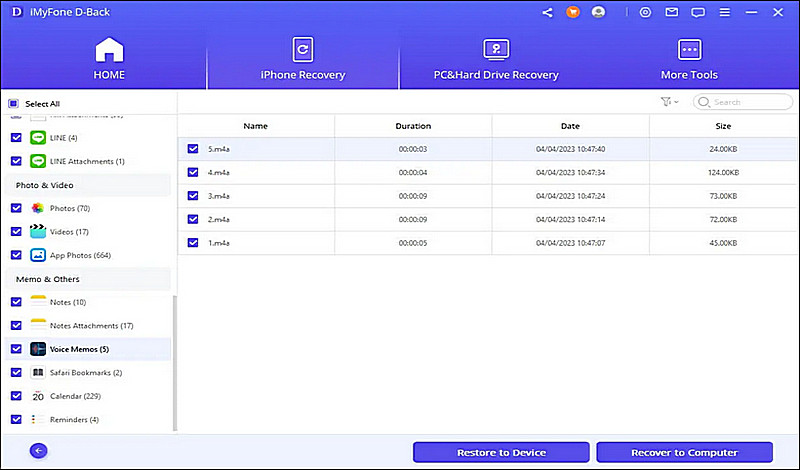
Task: Open the PC&Hard Drive Recovery tab
Action: coord(496,58)
